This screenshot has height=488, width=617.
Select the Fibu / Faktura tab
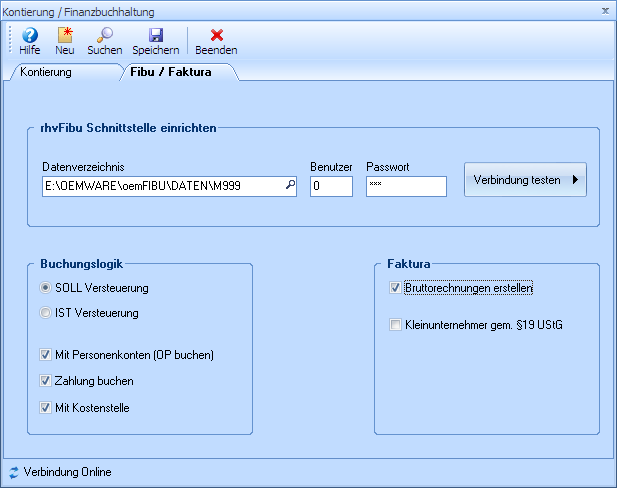[171, 72]
